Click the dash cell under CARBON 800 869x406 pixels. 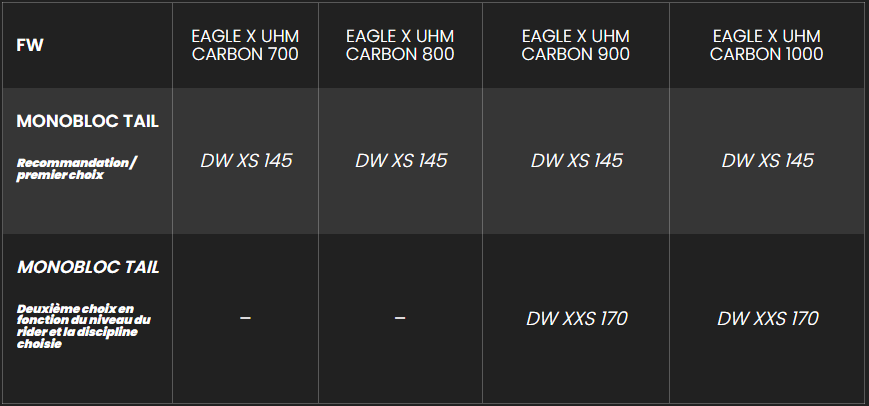click(x=400, y=318)
